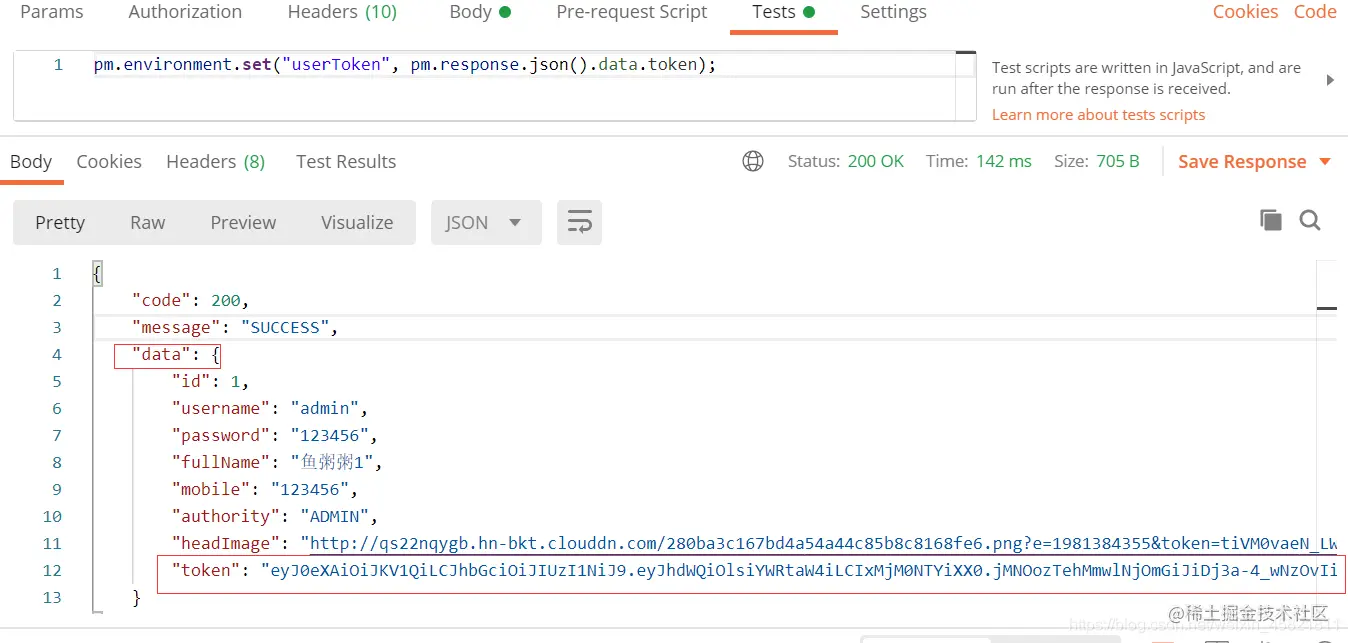The width and height of the screenshot is (1348, 643).
Task: Open the Pre-request Script tab
Action: pyautogui.click(x=631, y=12)
